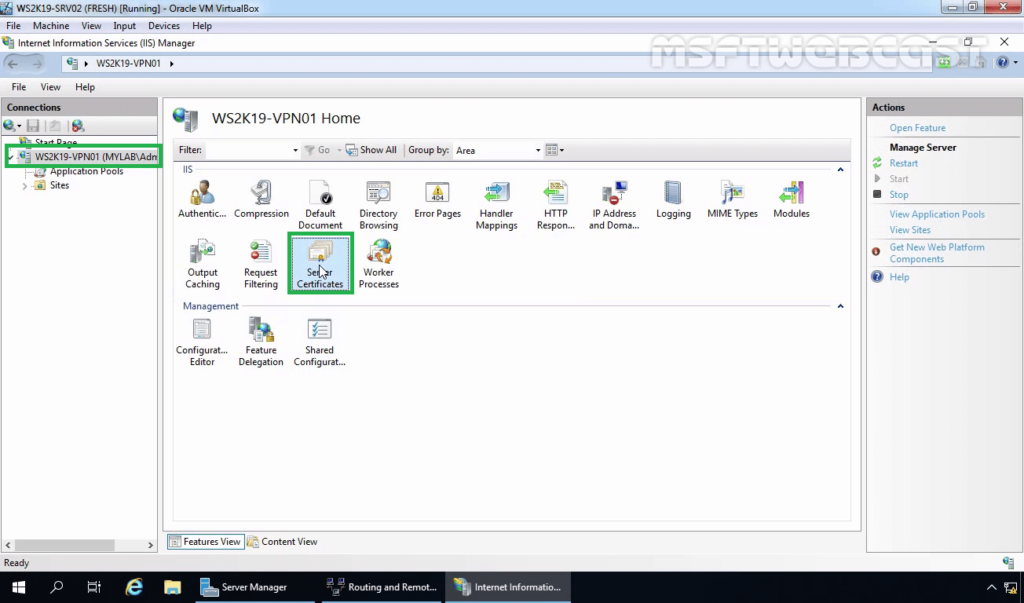Image resolution: width=1024 pixels, height=603 pixels.
Task: Open Routing and Remote Access taskbar item
Action: [381, 587]
